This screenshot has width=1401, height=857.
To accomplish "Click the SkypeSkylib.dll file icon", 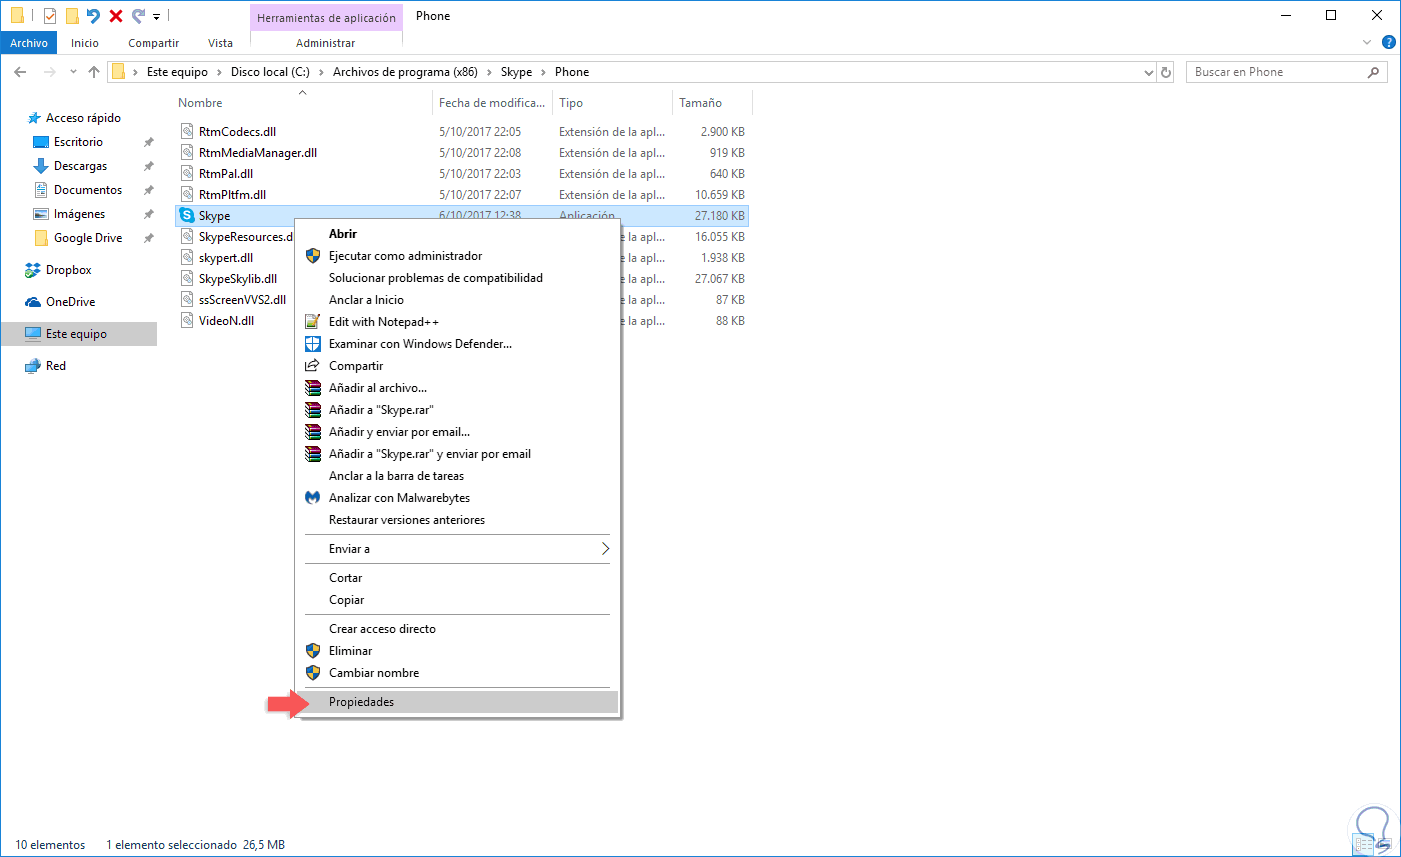I will (x=187, y=278).
